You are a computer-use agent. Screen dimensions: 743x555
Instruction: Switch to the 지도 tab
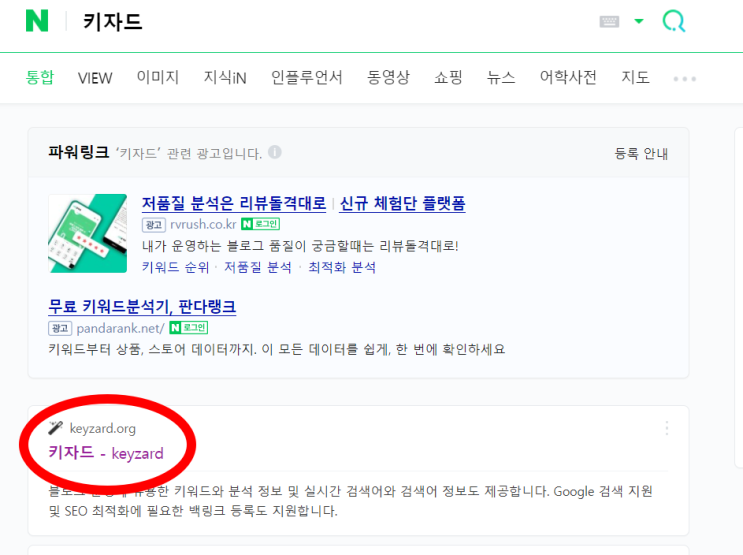[635, 77]
